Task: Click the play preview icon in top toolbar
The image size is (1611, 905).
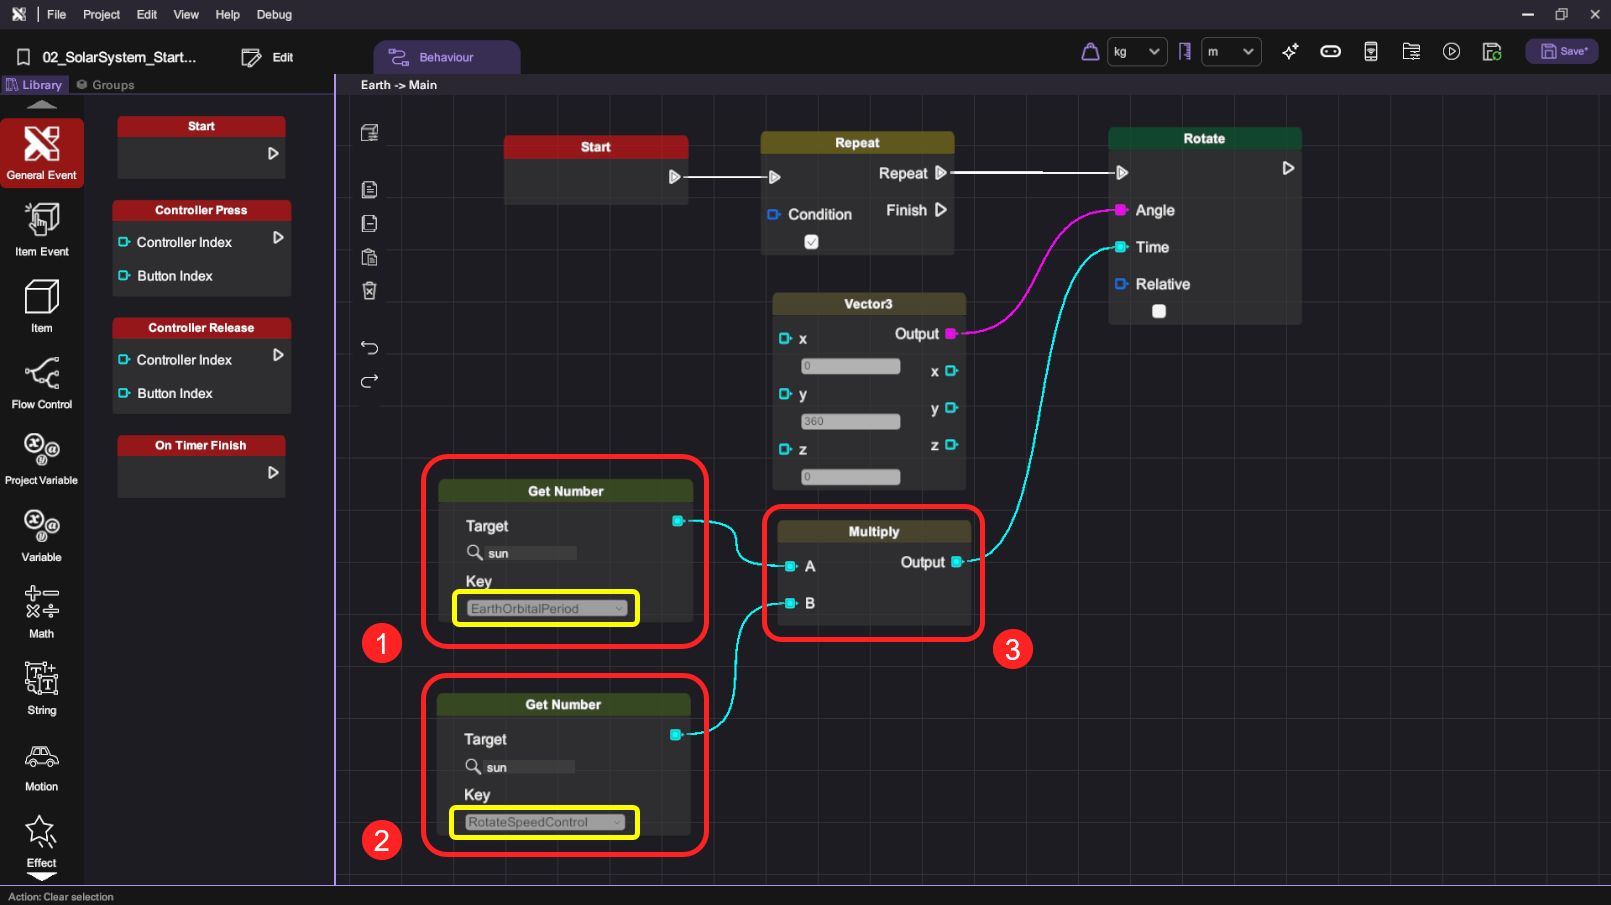Action: coord(1451,52)
